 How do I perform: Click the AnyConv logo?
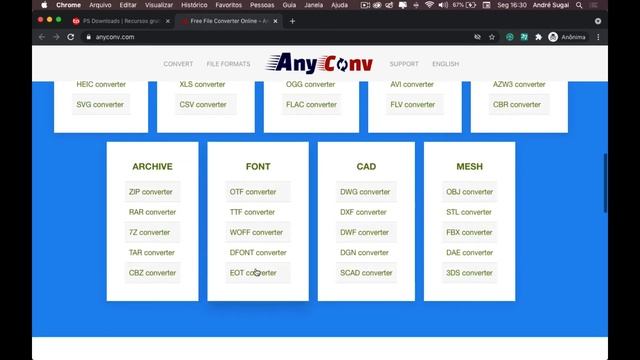[x=319, y=63]
